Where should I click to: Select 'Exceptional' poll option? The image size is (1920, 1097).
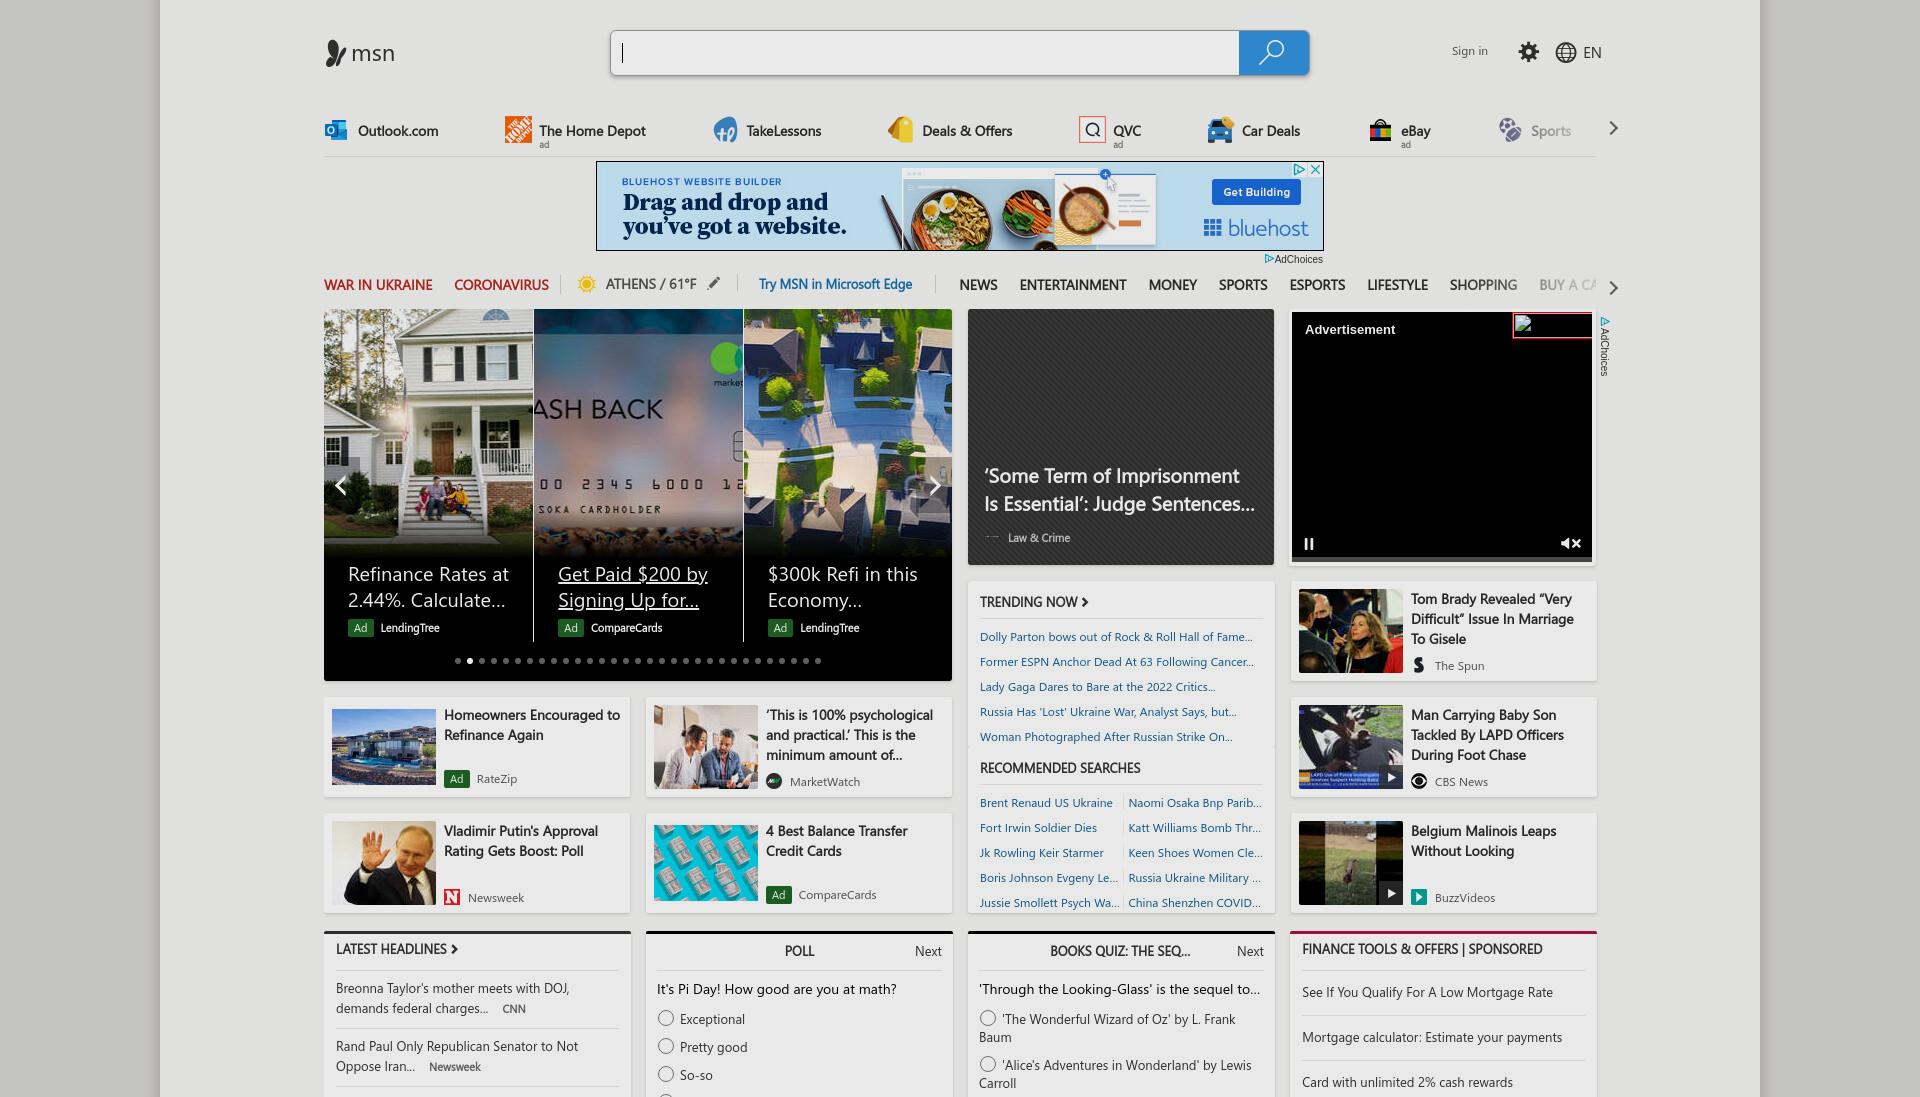pos(666,1018)
